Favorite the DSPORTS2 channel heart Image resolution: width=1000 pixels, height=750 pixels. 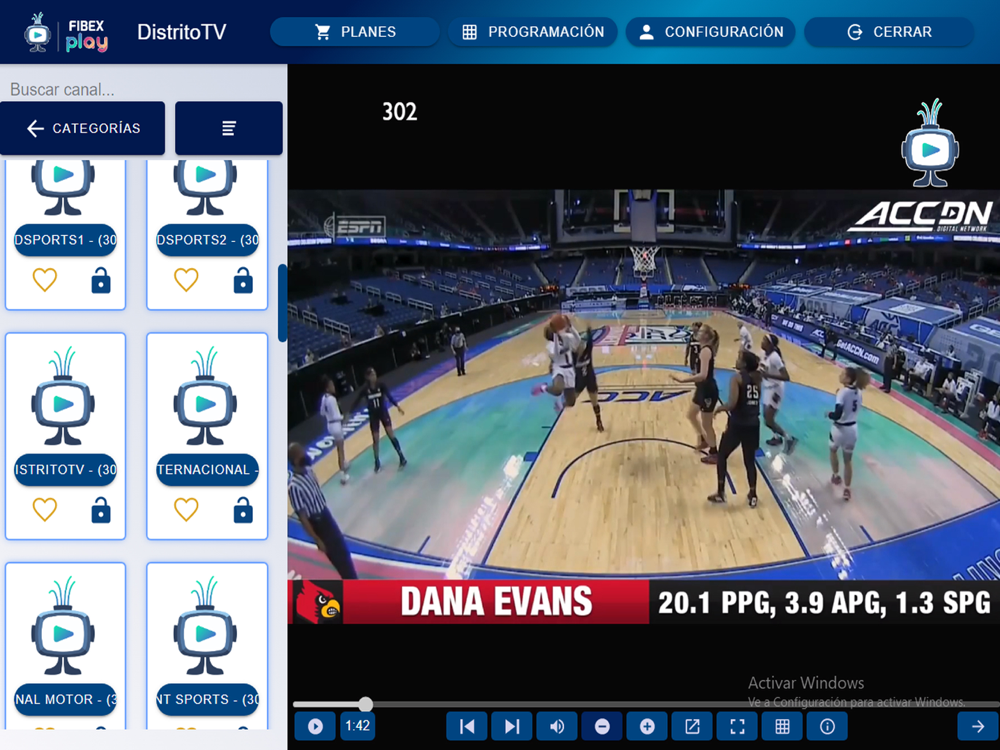186,280
